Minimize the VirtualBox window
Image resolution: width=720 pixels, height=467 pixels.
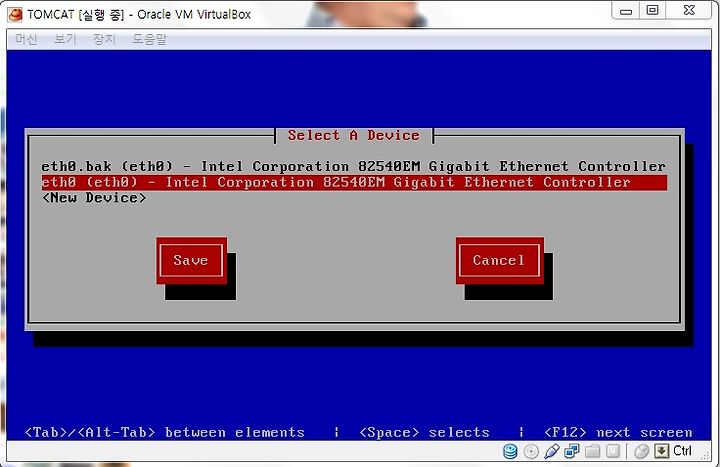(x=626, y=11)
